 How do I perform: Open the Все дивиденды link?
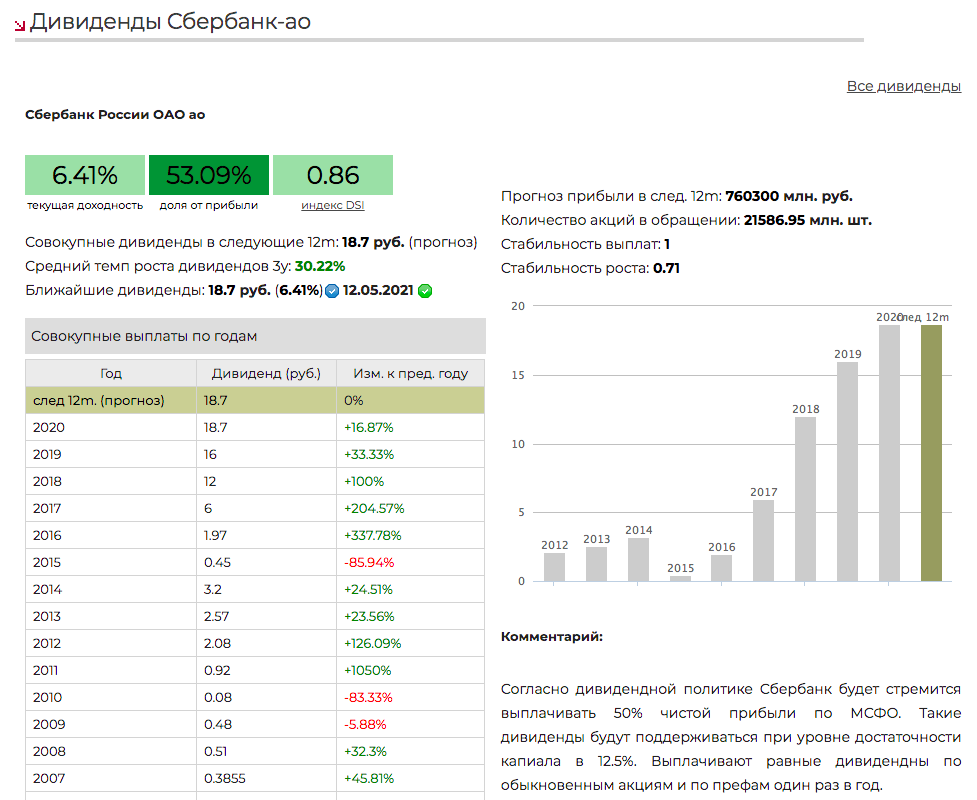[x=903, y=86]
